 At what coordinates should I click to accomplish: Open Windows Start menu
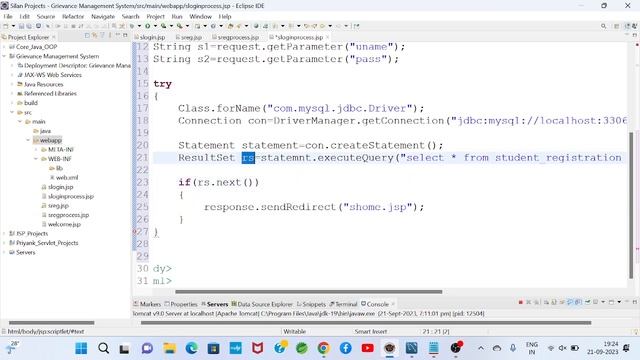81,348
